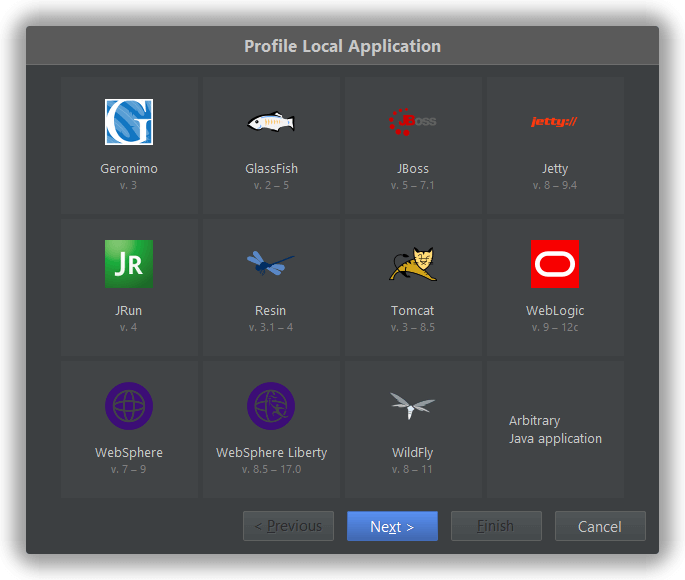Click version text 'v. 9 – 12c'

(555, 327)
